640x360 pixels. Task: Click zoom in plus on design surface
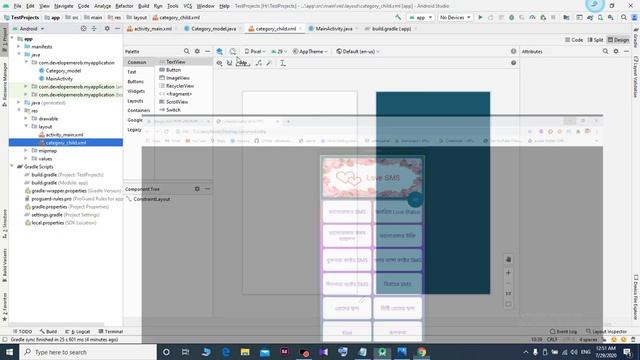click(x=508, y=273)
